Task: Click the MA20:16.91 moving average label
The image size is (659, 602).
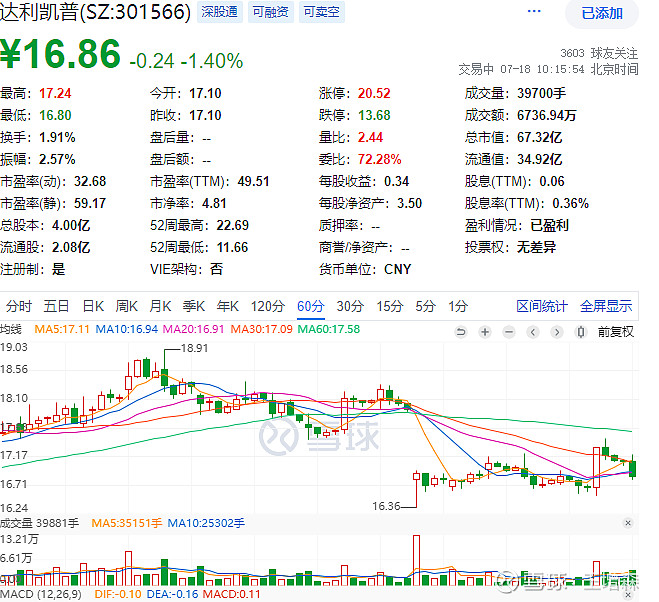Action: click(193, 329)
